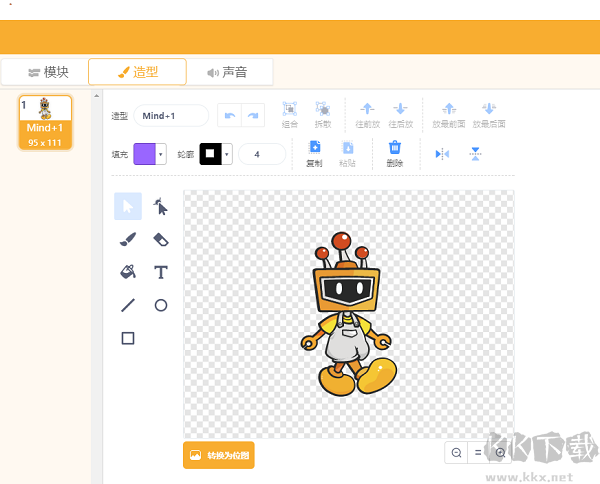Viewport: 600px width, 484px height.
Task: Choose the Reshape tool
Action: [161, 207]
